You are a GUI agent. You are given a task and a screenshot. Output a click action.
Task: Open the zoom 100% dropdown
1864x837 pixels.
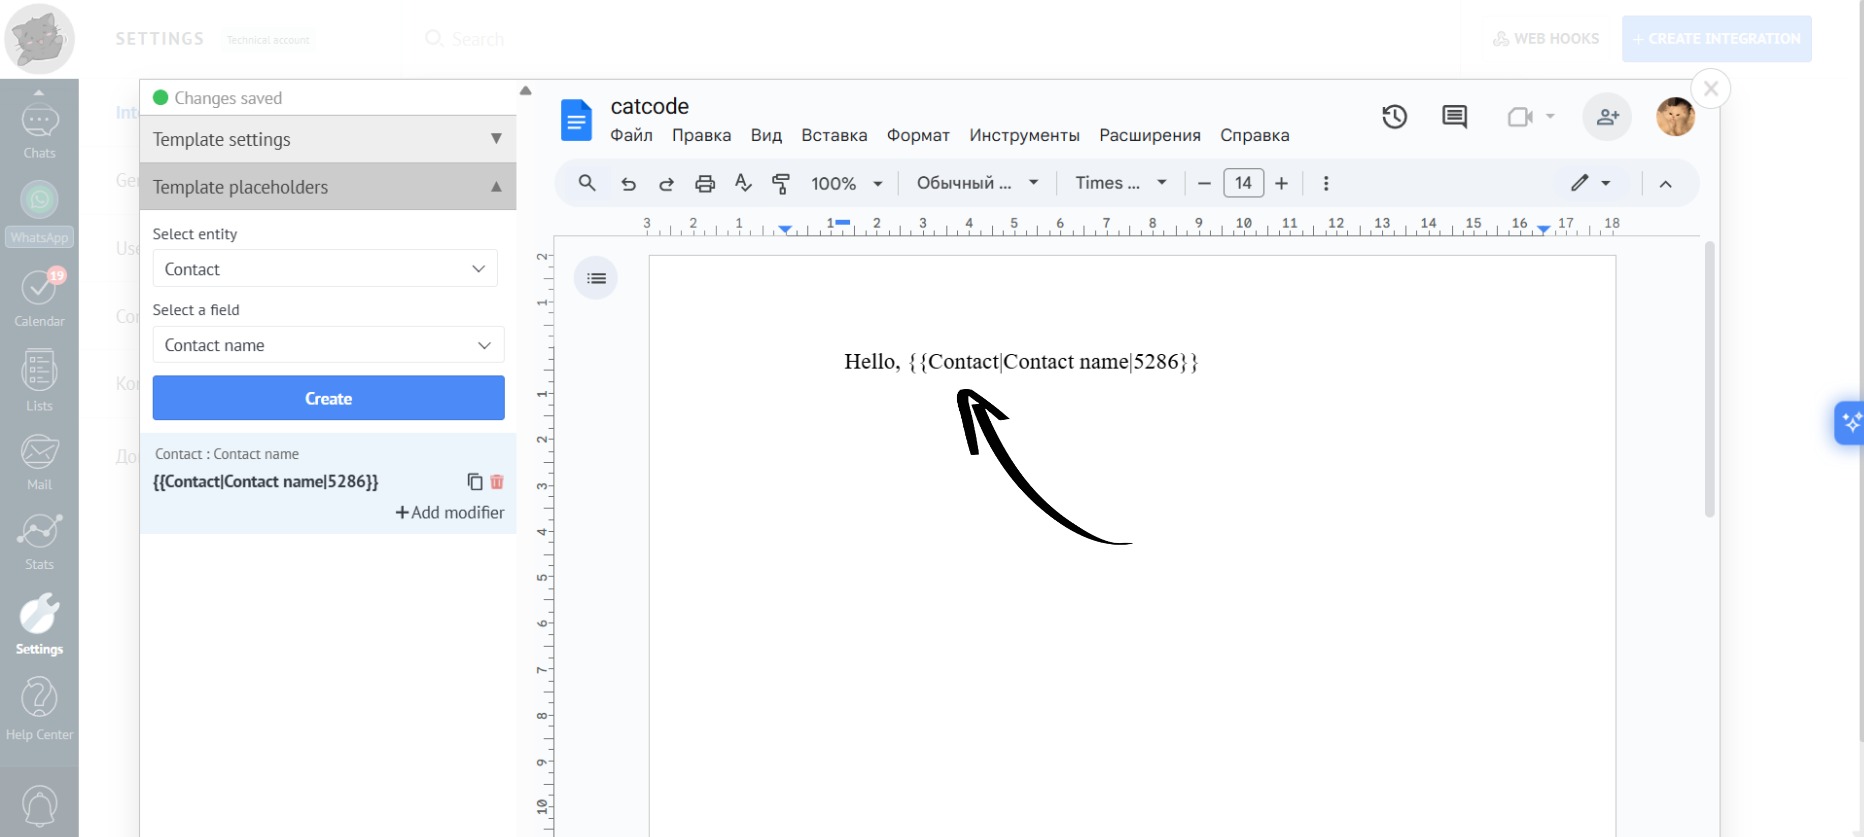pos(846,184)
